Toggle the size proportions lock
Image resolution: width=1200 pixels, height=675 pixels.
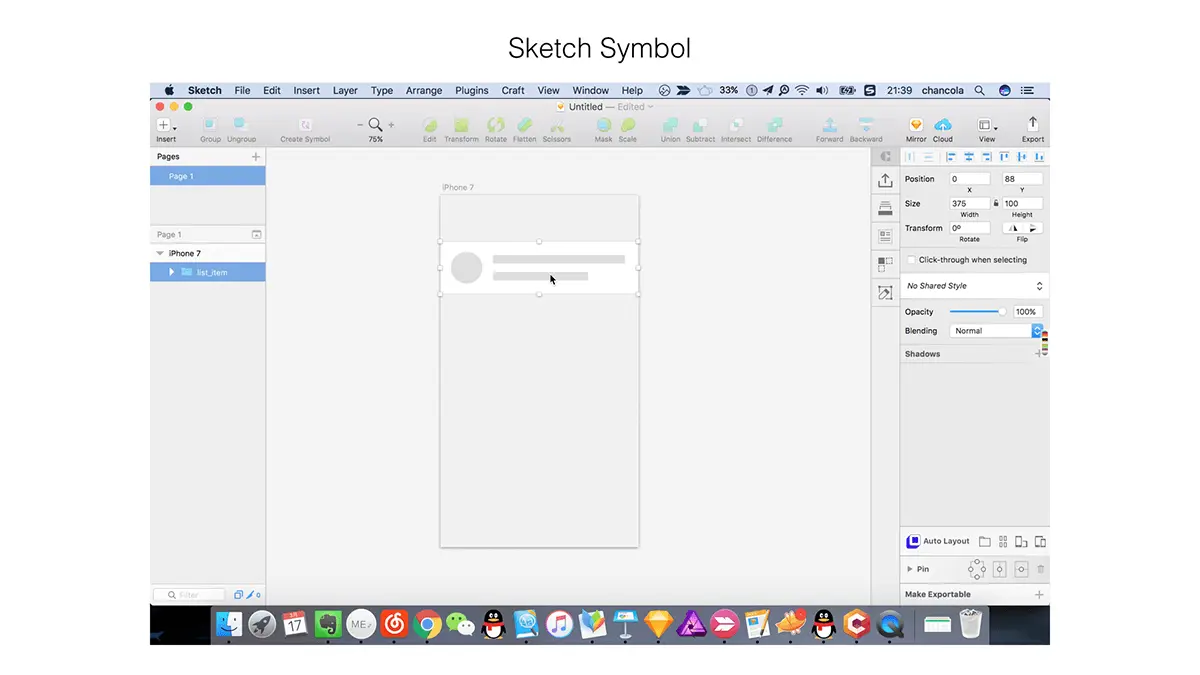point(996,203)
